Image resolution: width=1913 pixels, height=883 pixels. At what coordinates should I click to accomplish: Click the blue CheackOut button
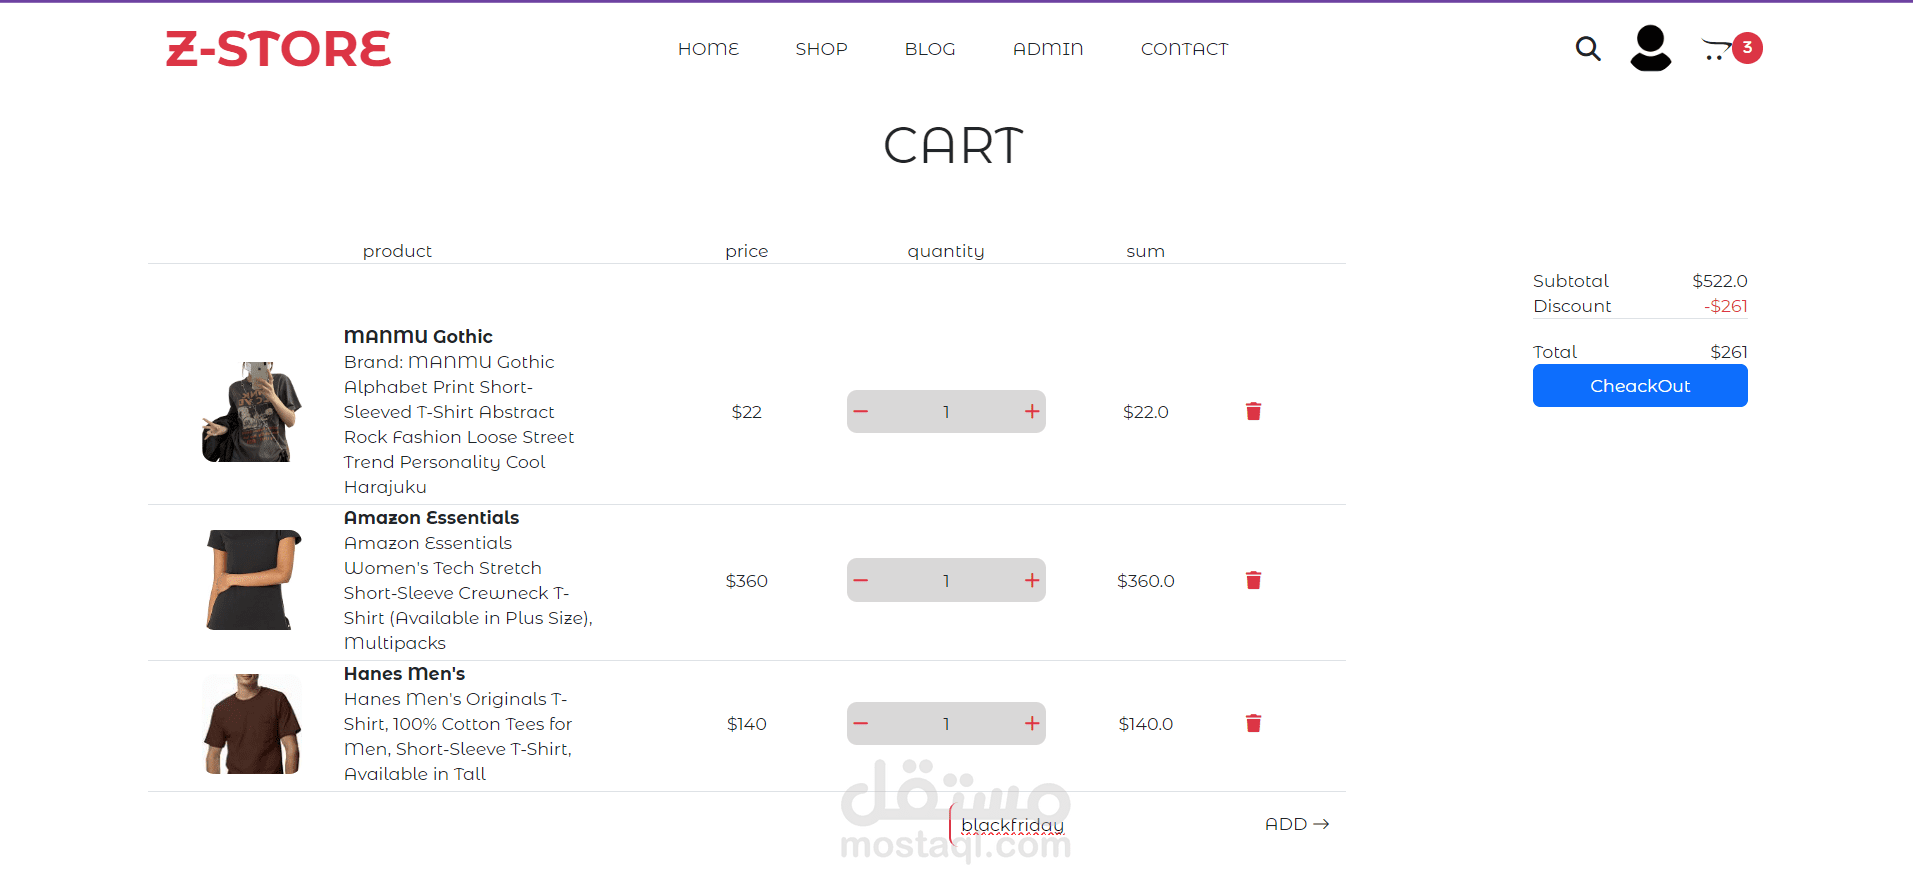click(x=1640, y=386)
